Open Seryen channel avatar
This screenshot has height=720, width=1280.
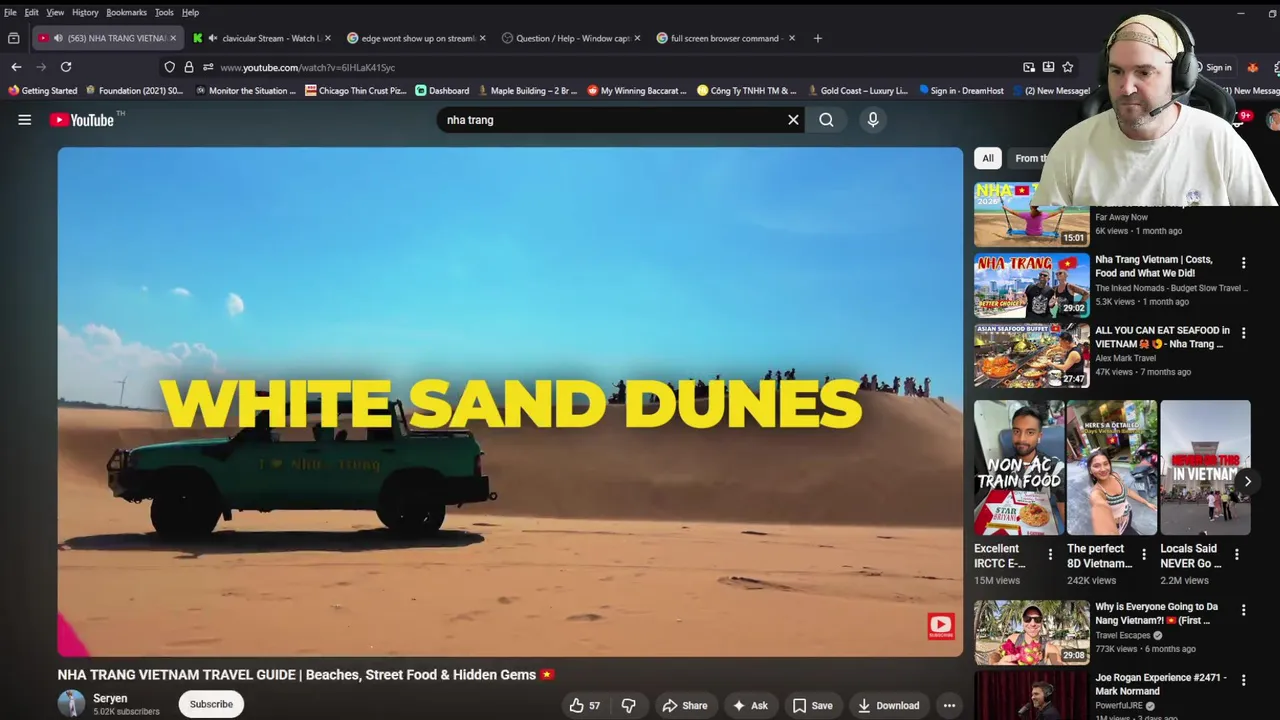click(71, 704)
